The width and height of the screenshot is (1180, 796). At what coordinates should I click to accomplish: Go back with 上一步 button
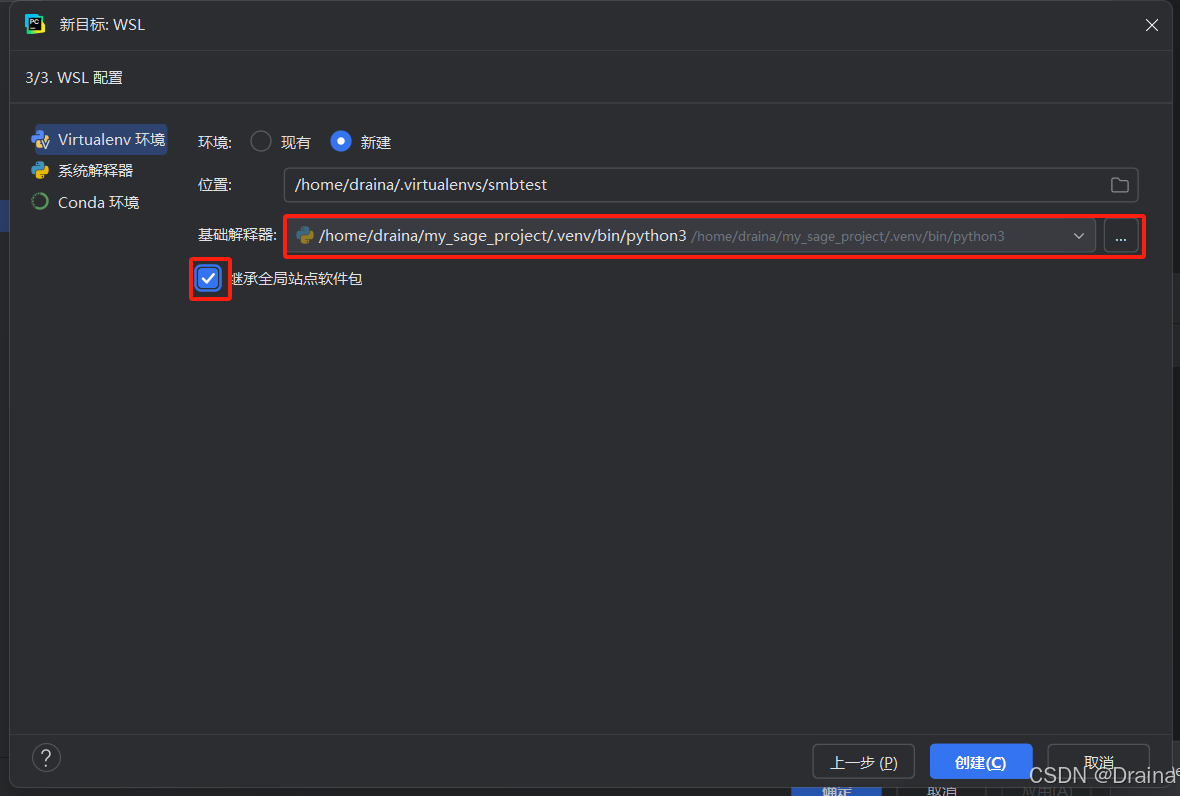click(x=864, y=762)
